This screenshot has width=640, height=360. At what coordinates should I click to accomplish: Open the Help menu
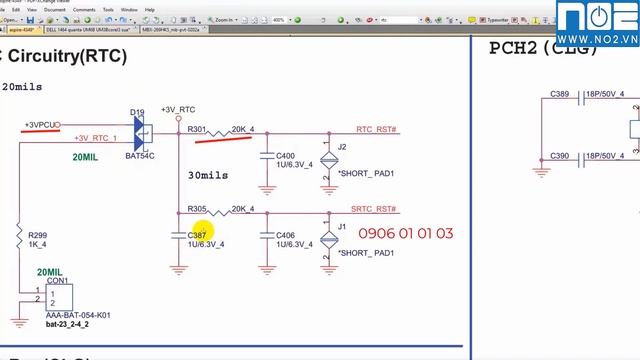150,9
